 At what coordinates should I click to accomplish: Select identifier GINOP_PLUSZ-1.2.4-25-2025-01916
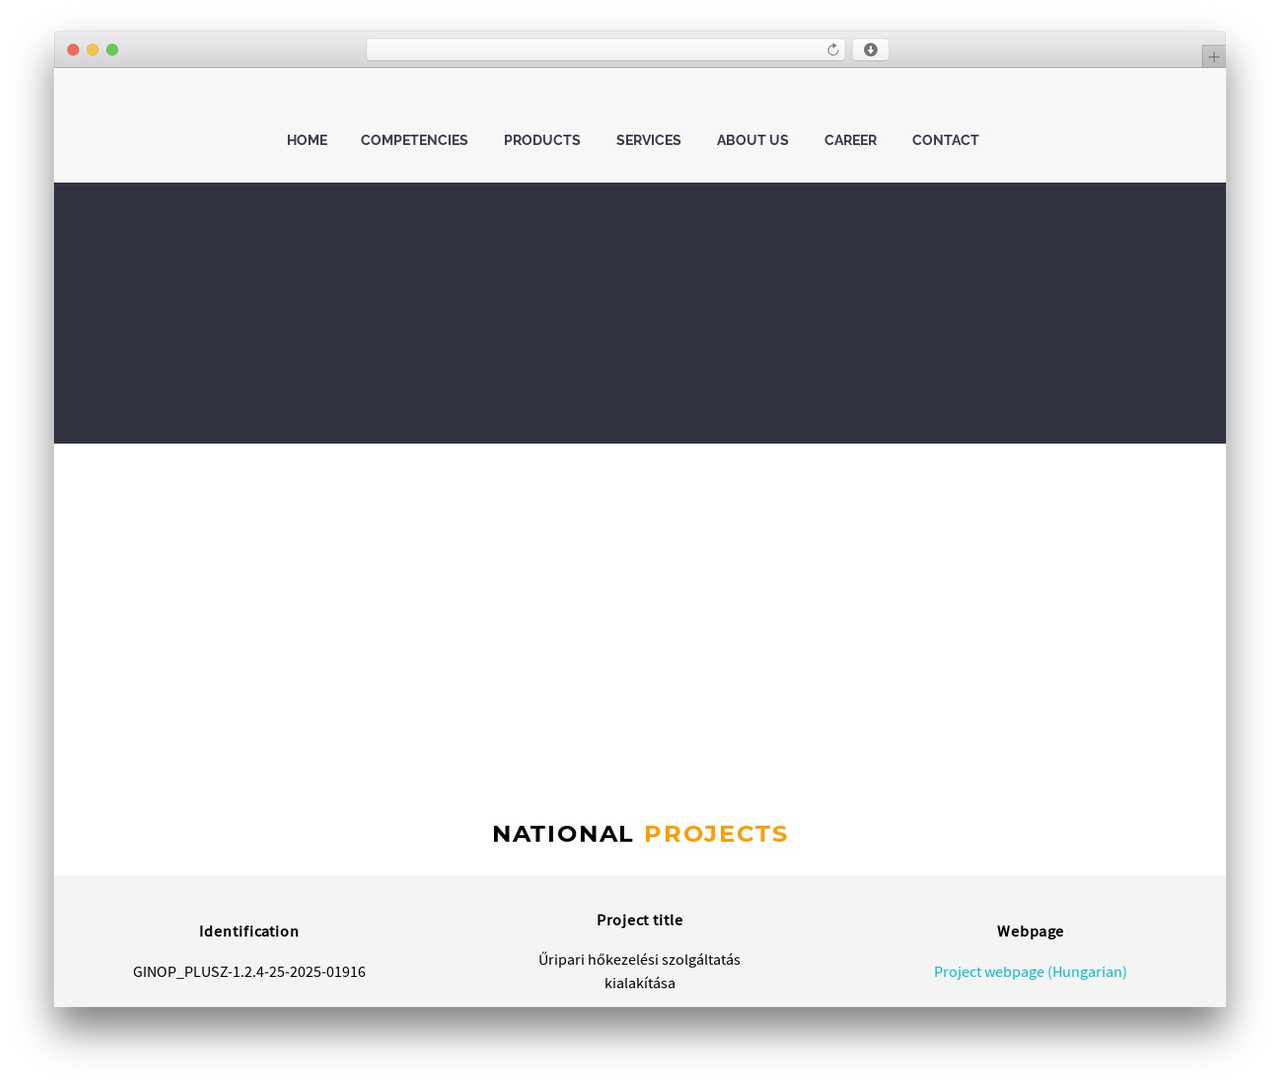tap(249, 972)
